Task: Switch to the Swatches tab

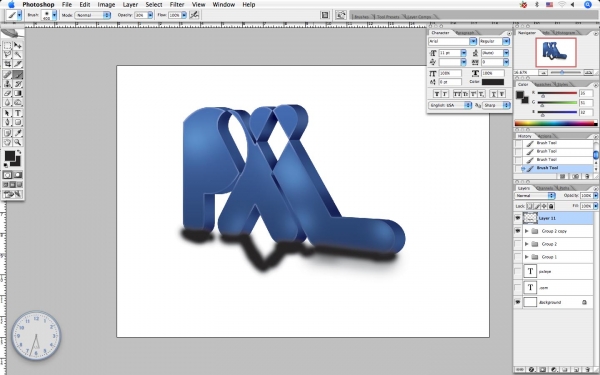Action: pos(543,84)
